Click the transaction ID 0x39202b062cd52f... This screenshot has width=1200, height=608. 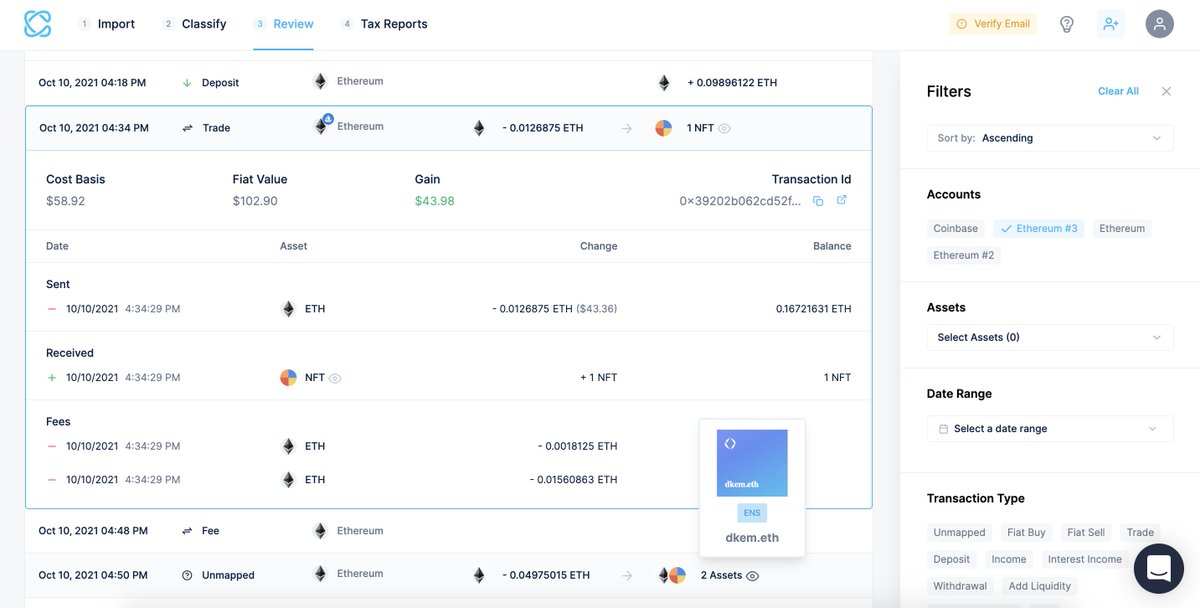pyautogui.click(x=740, y=201)
